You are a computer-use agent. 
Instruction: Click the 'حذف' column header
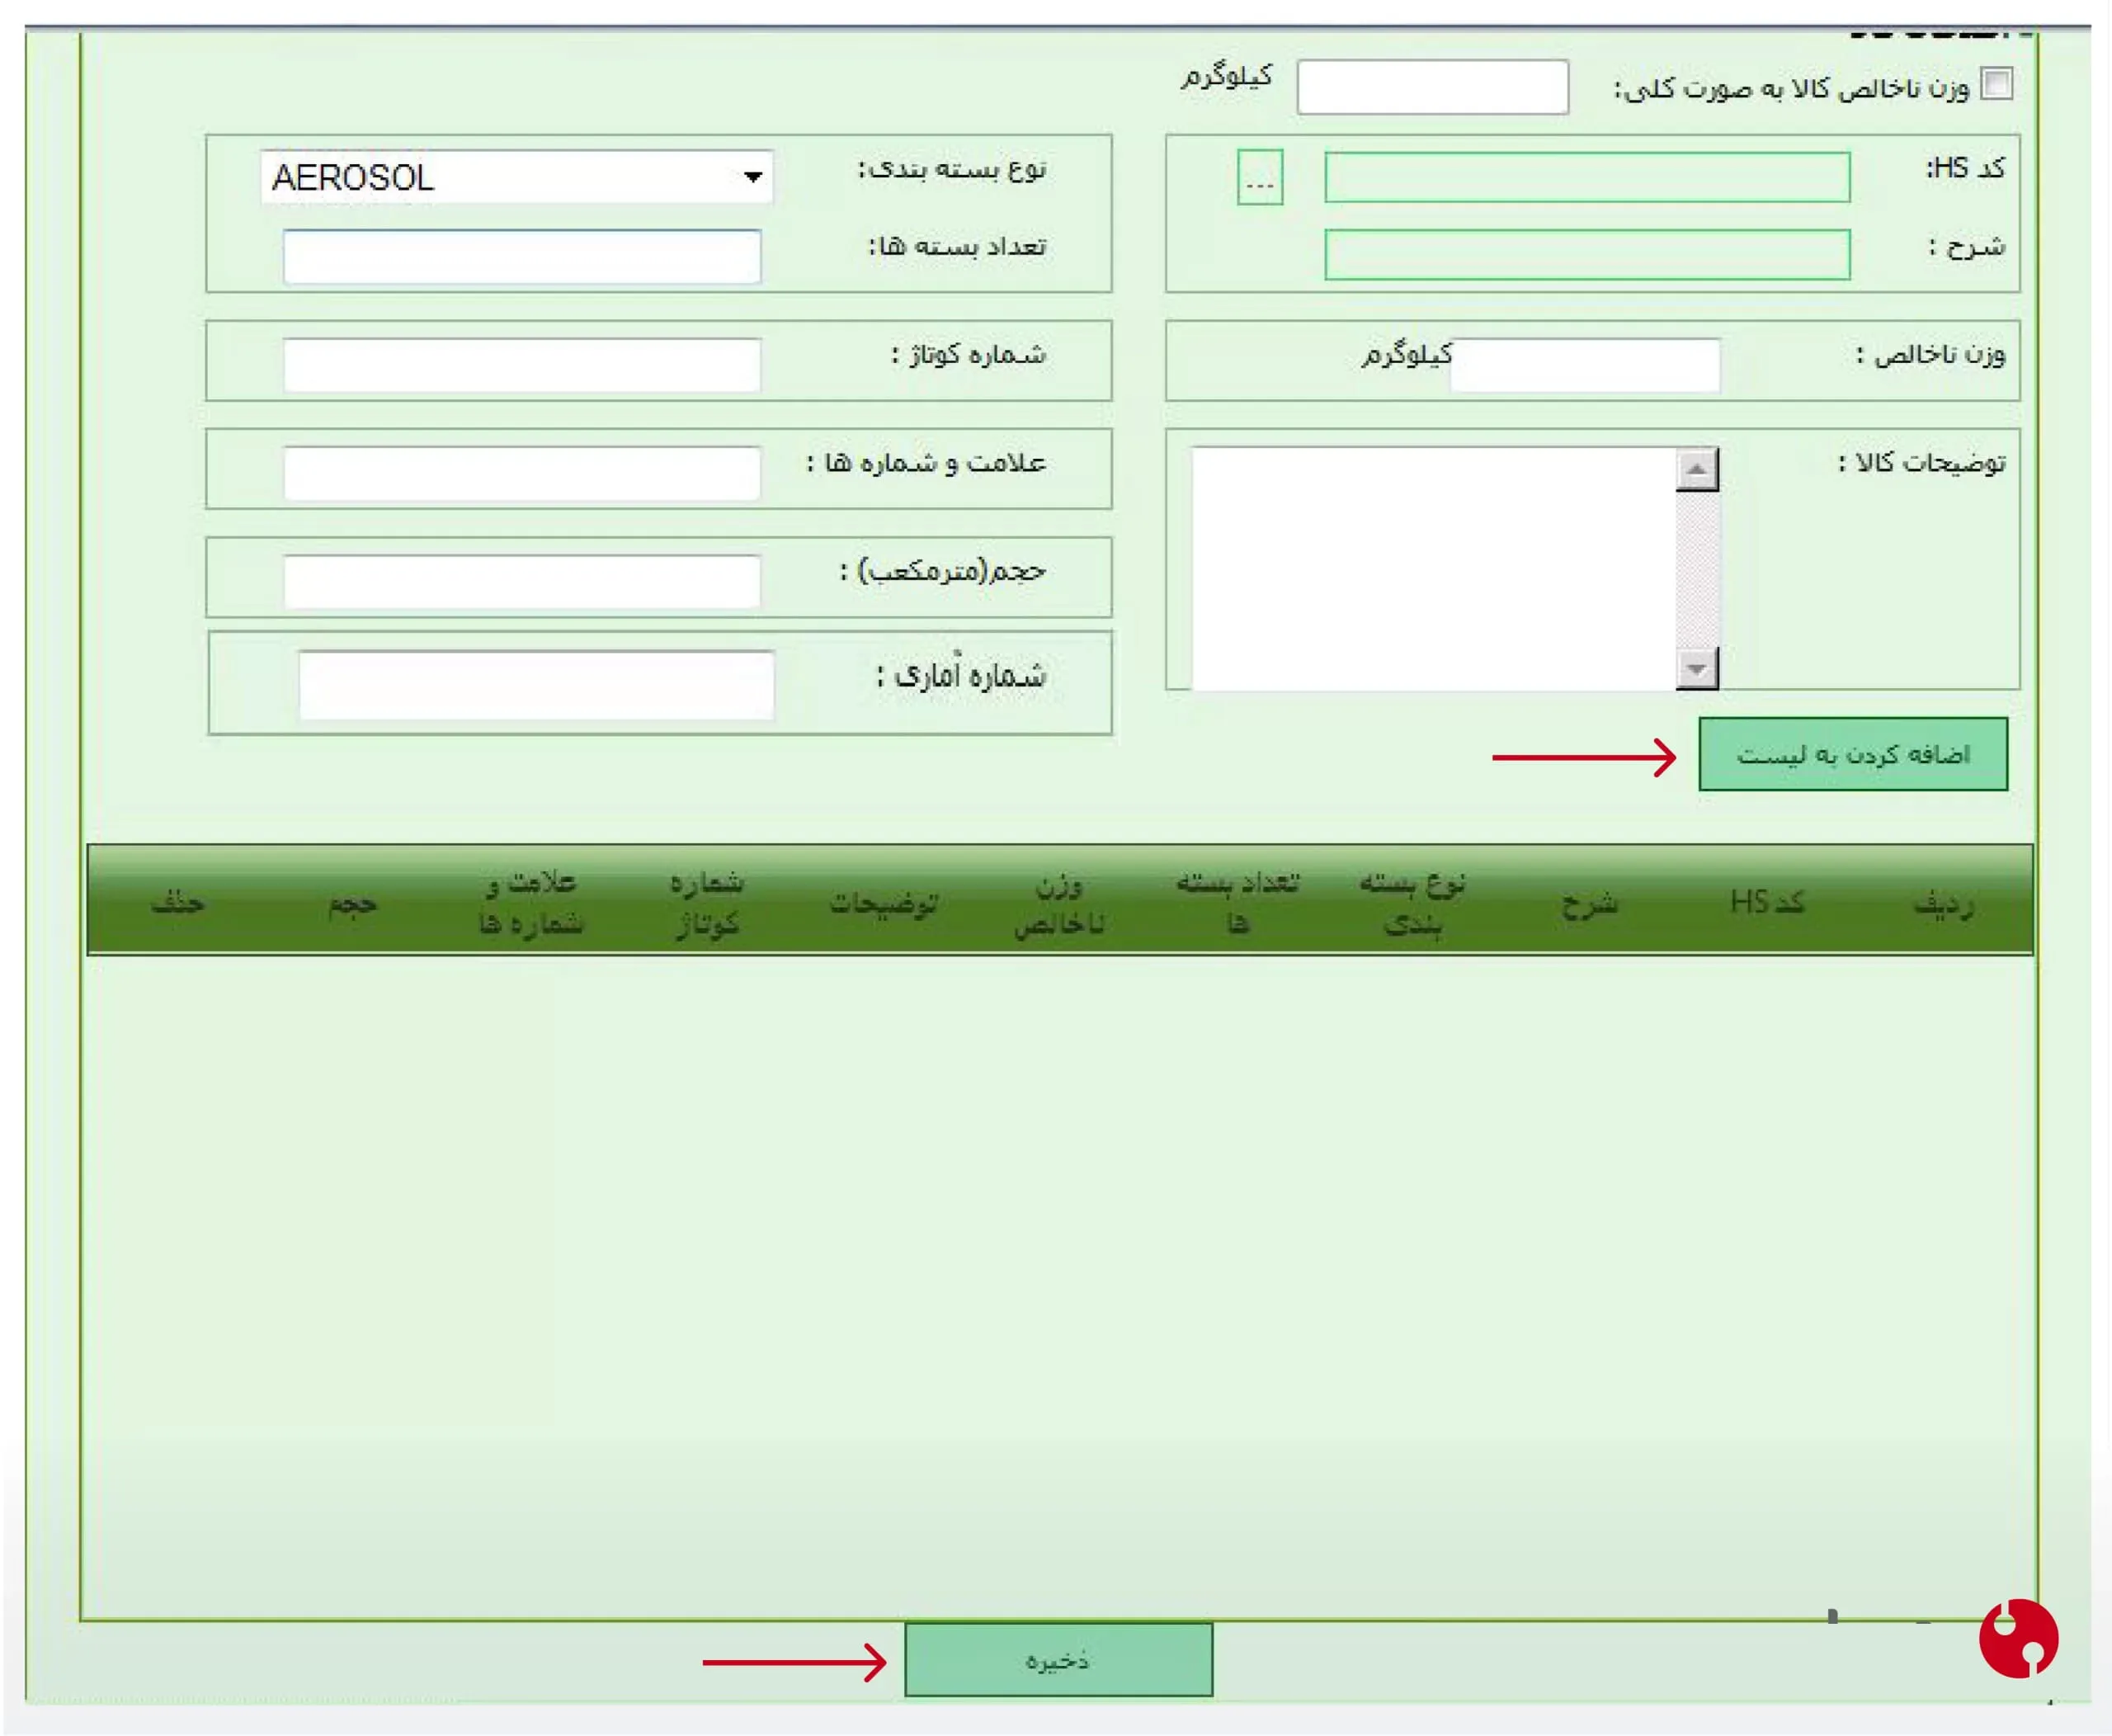click(178, 903)
